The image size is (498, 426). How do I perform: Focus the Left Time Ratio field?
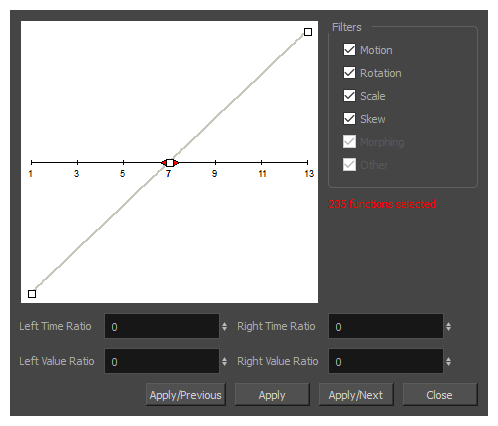click(x=162, y=326)
